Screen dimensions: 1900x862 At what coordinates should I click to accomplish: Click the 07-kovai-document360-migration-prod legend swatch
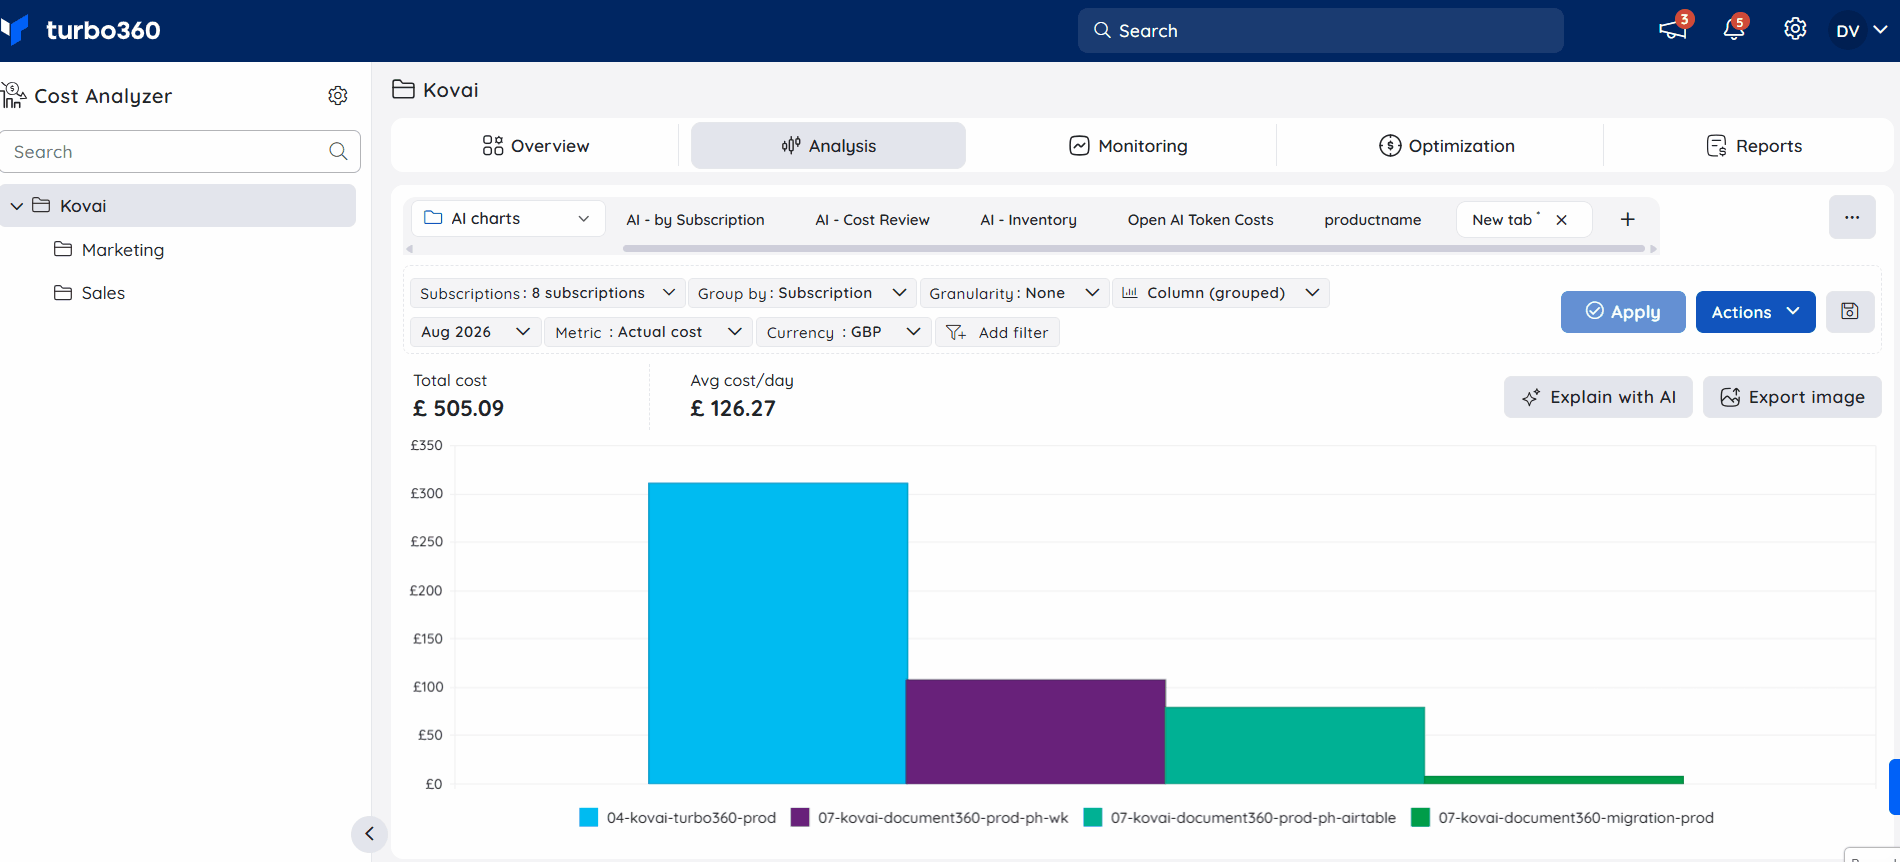(1420, 817)
